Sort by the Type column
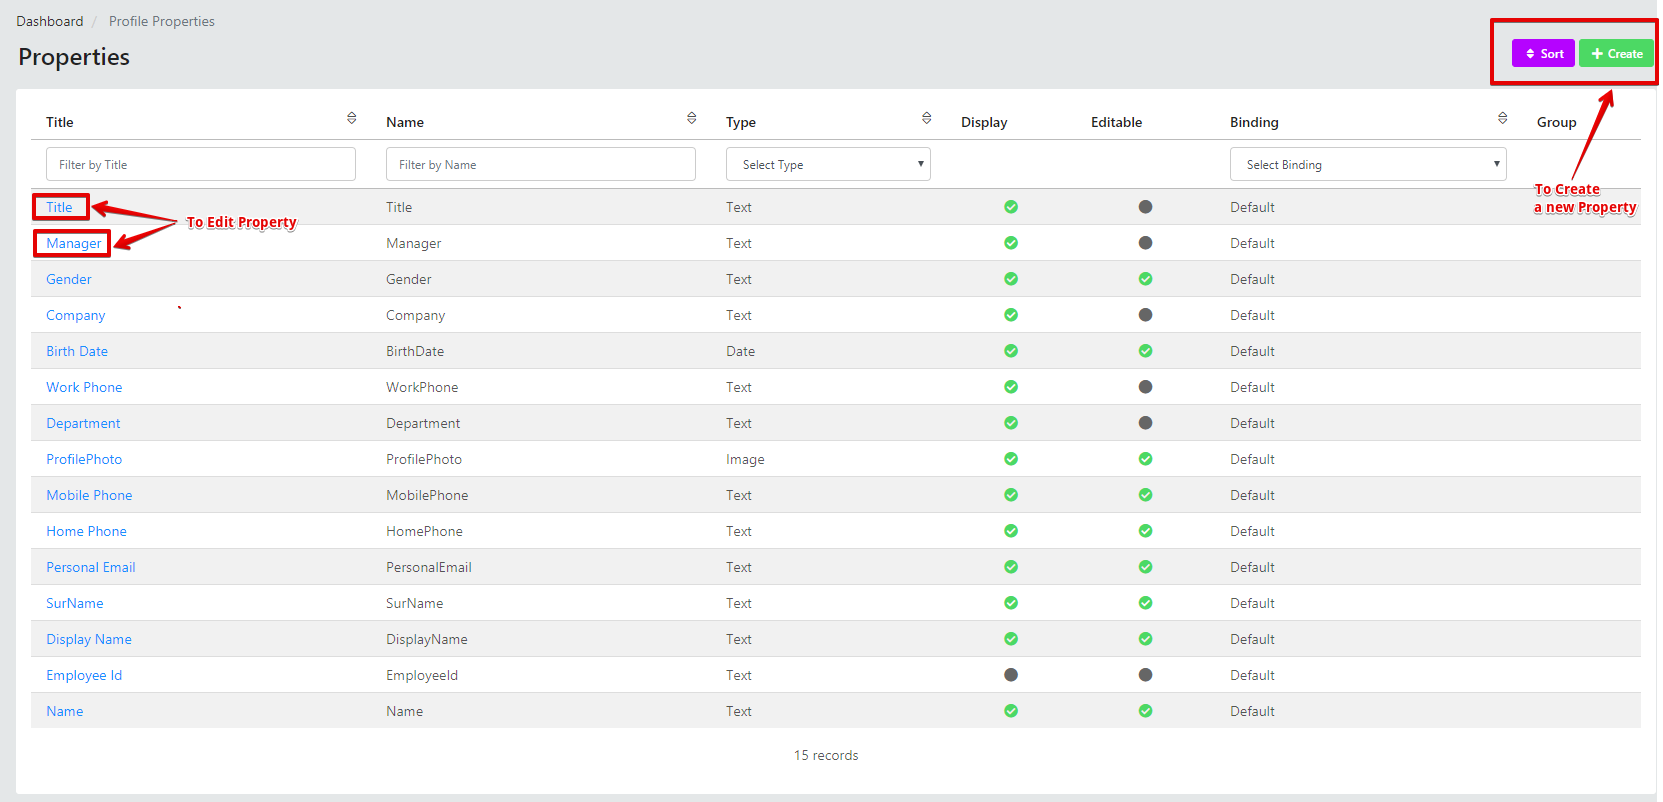Screen dimensions: 1663x802 tap(927, 118)
